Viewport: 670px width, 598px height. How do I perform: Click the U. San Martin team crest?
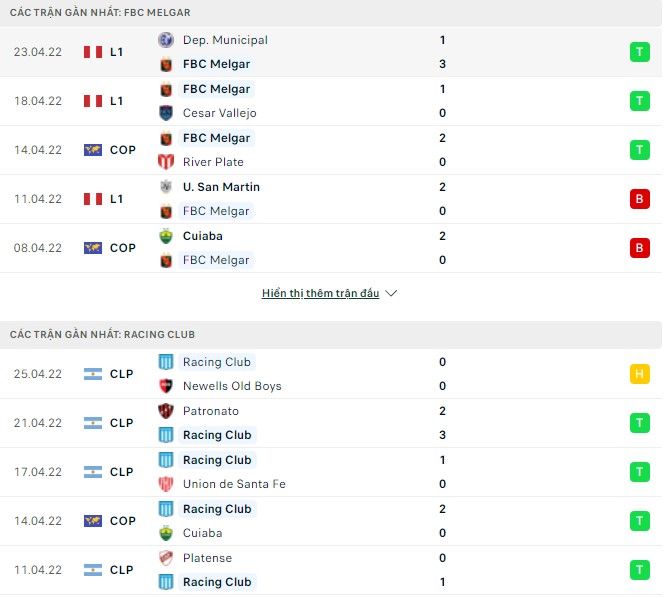[166, 187]
